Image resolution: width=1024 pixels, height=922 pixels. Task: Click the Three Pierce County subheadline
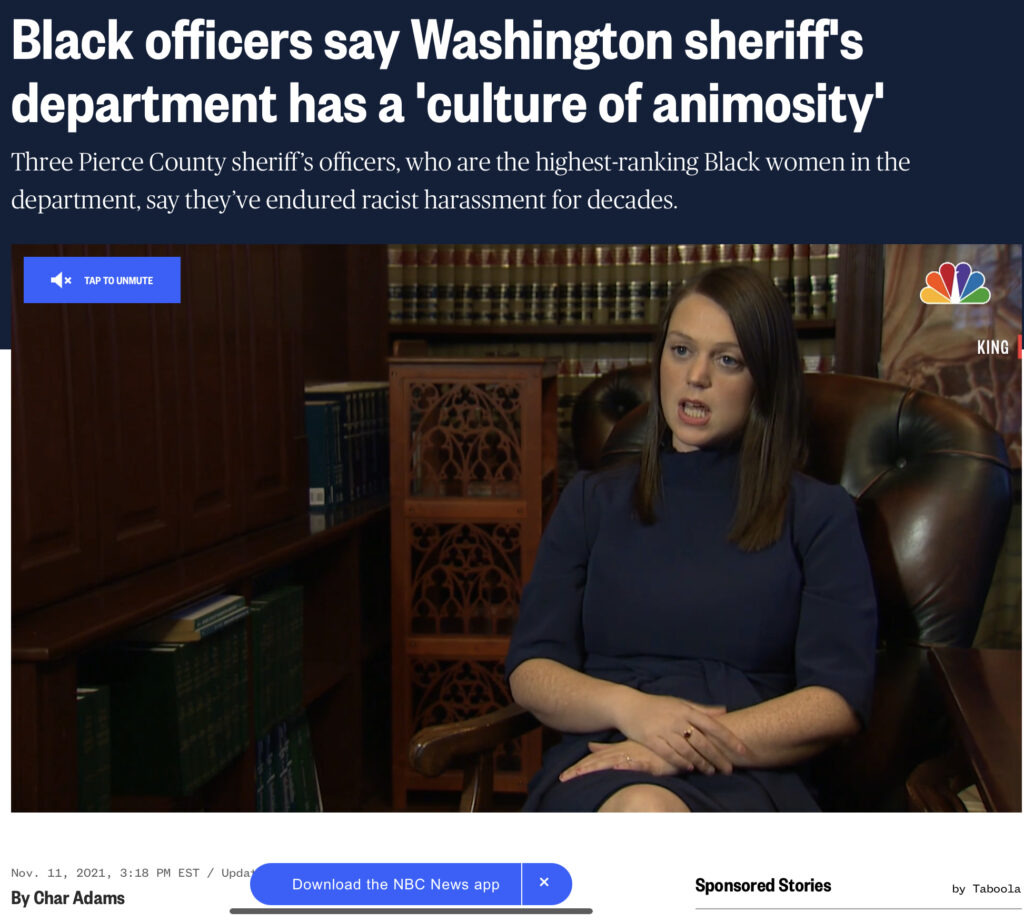coord(460,180)
